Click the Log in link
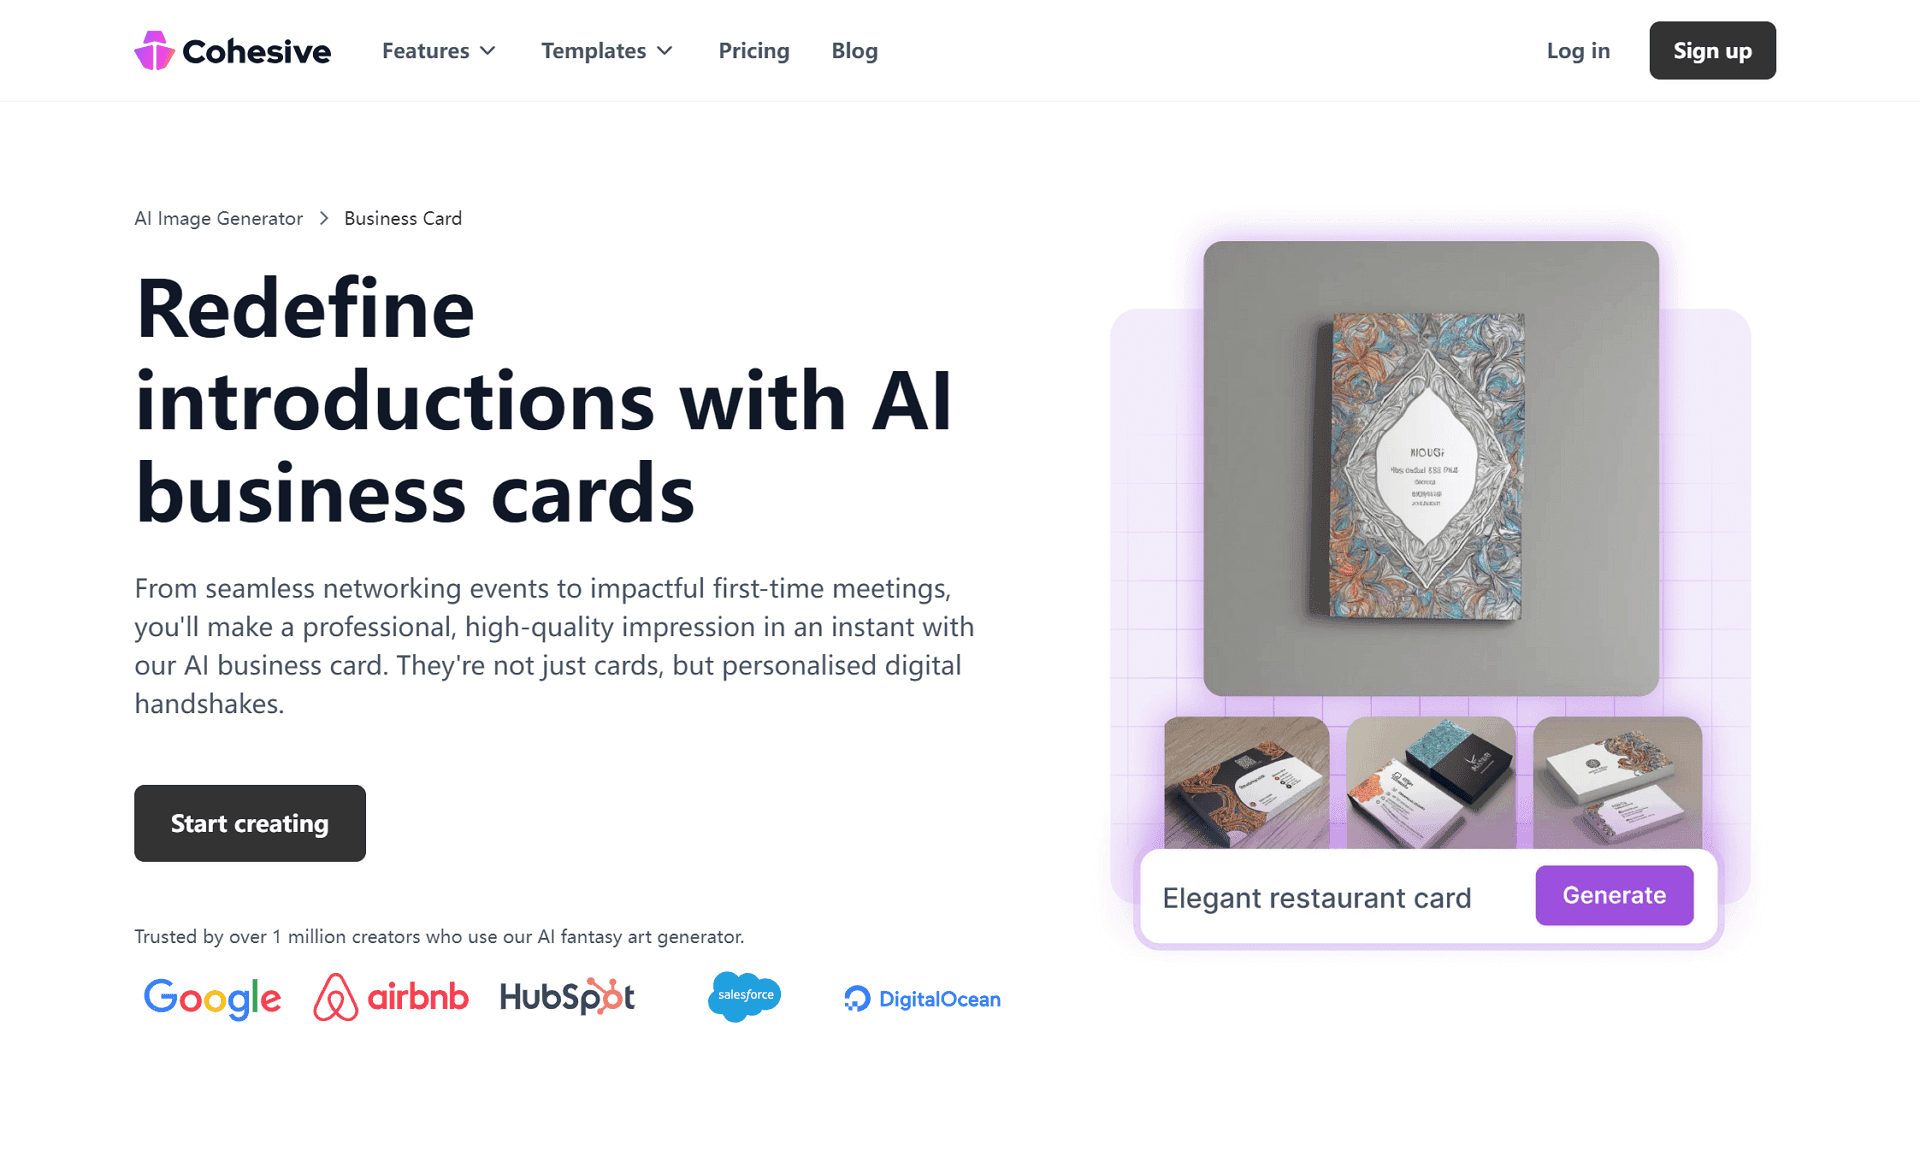This screenshot has height=1150, width=1920. click(x=1578, y=51)
